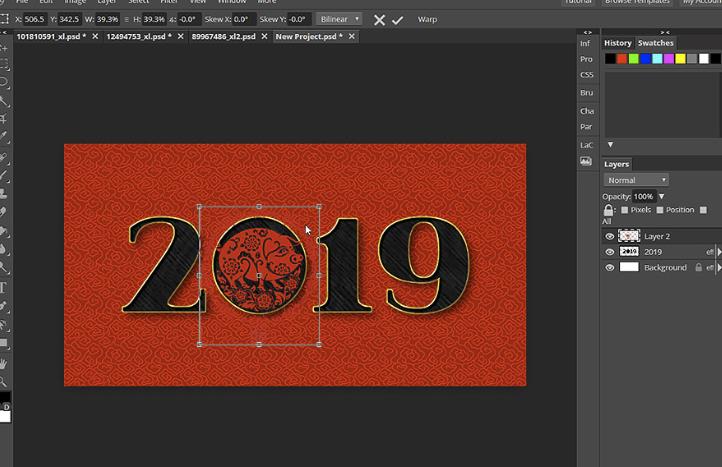The width and height of the screenshot is (722, 467).
Task: Click the Warp button
Action: [427, 19]
